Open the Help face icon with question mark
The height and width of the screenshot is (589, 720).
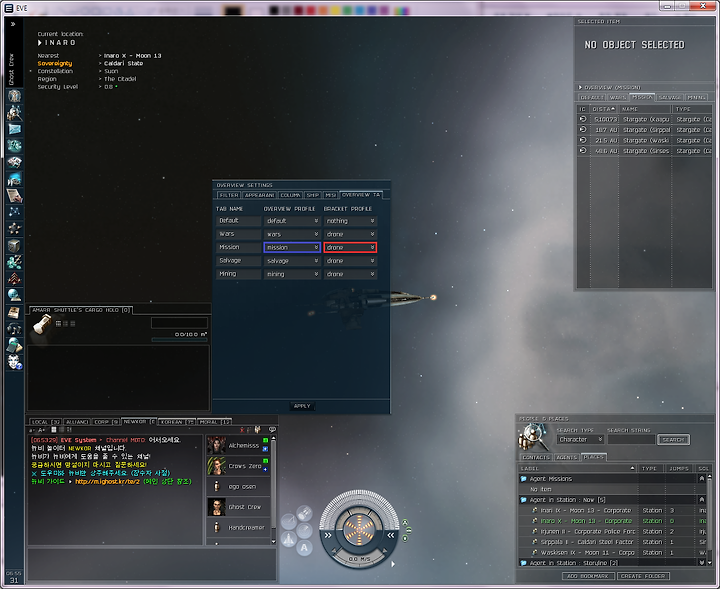tap(14, 362)
